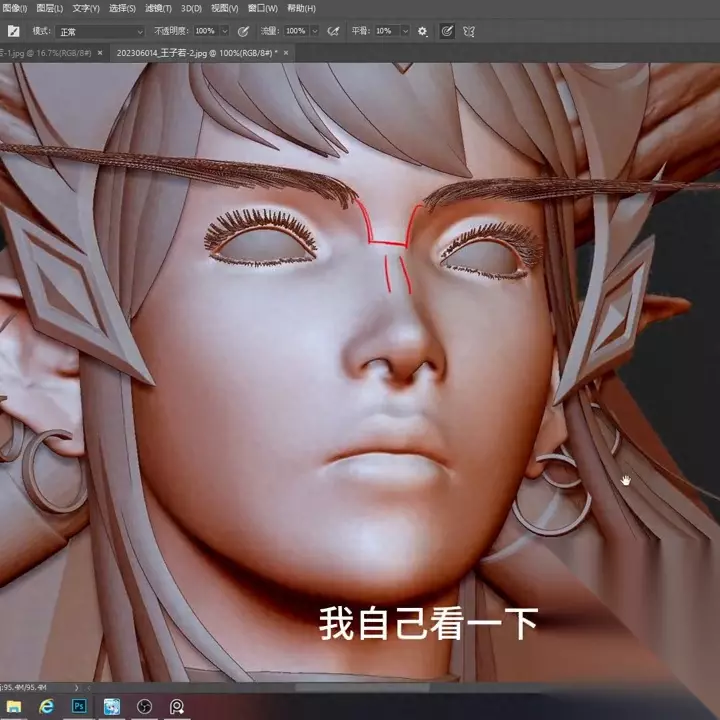The height and width of the screenshot is (720, 720).
Task: Open the anime picture app in taskbar
Action: coord(112,706)
